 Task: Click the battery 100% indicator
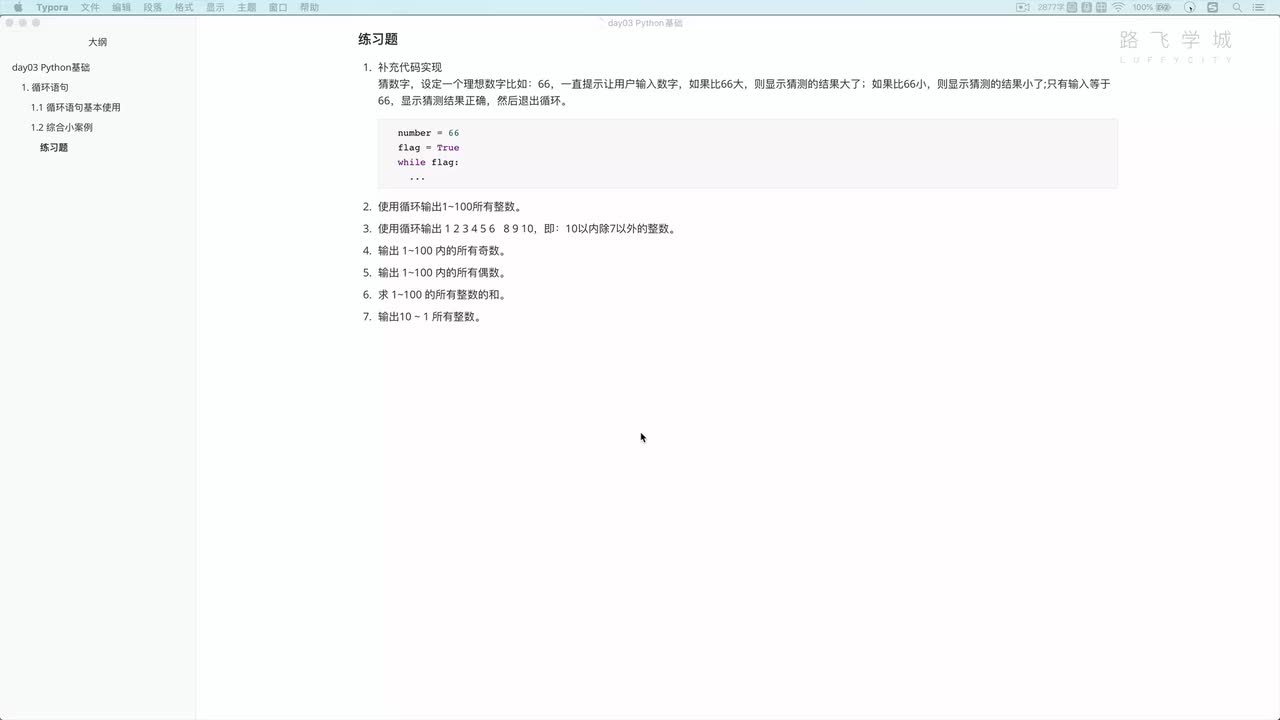click(1151, 7)
